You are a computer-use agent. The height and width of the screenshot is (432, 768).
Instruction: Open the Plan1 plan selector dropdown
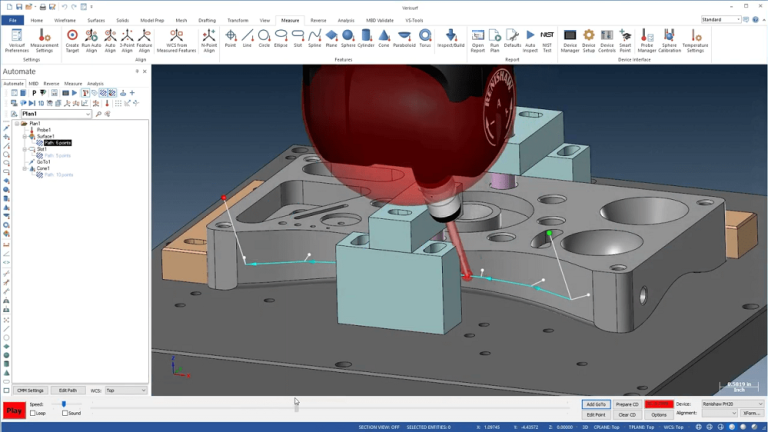[x=56, y=114]
